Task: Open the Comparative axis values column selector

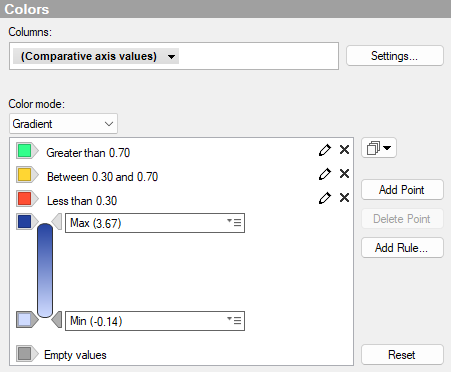Action: point(96,56)
